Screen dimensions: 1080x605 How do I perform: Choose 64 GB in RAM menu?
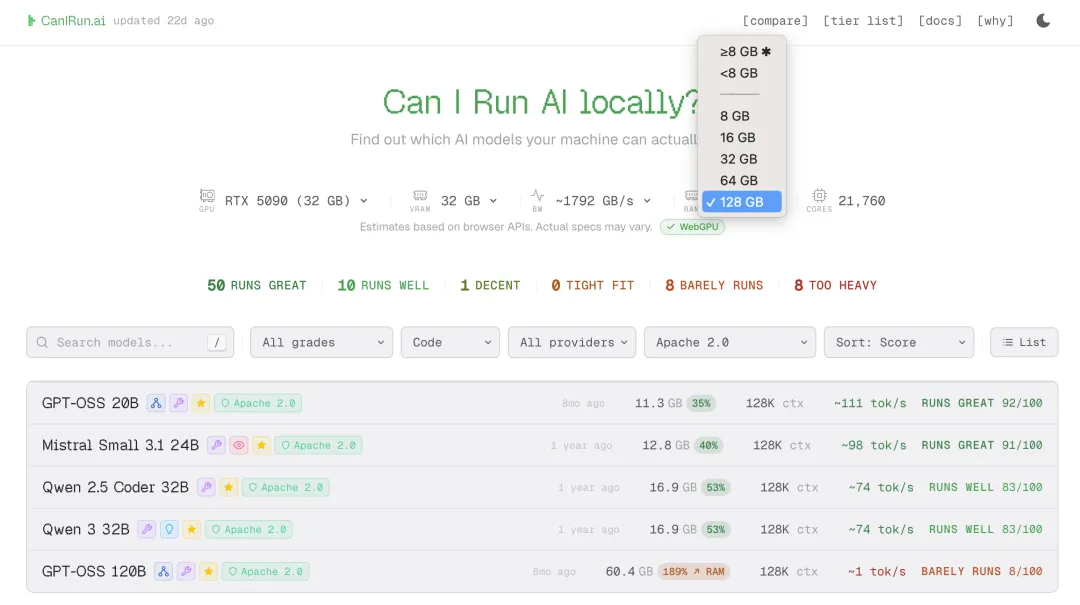pos(742,181)
